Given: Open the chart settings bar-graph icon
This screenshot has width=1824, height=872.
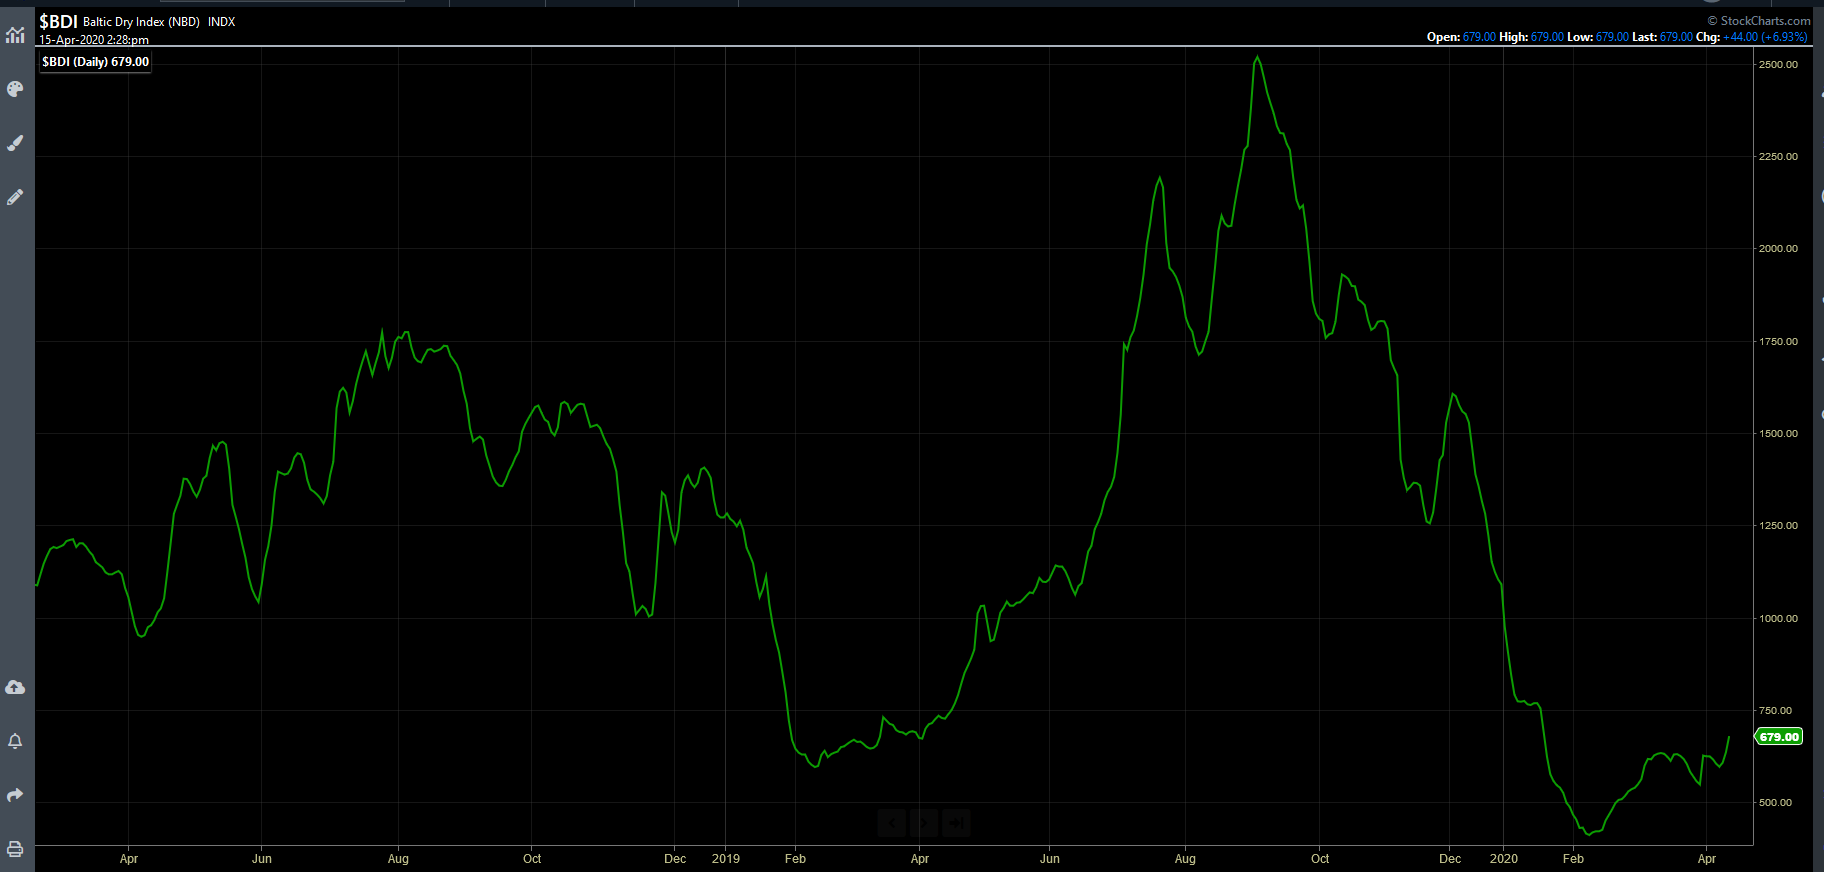Looking at the screenshot, I should point(15,35).
